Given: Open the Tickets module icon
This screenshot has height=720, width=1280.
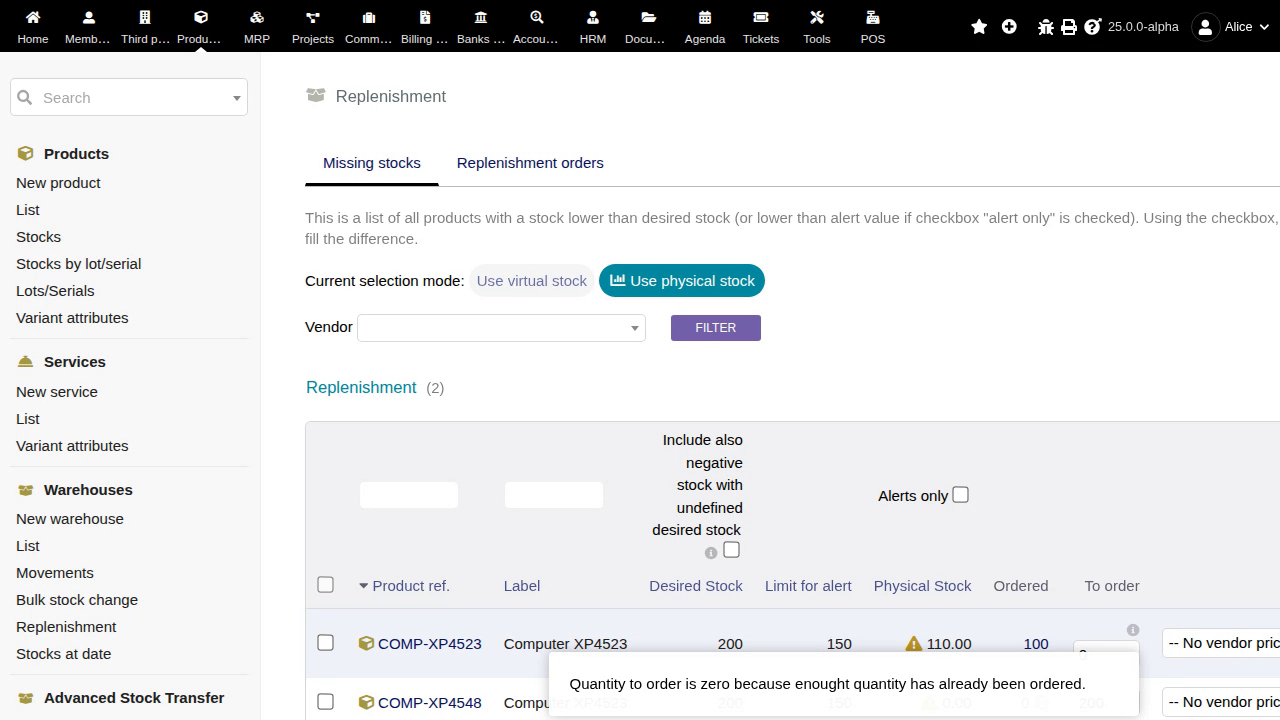Looking at the screenshot, I should pyautogui.click(x=761, y=17).
